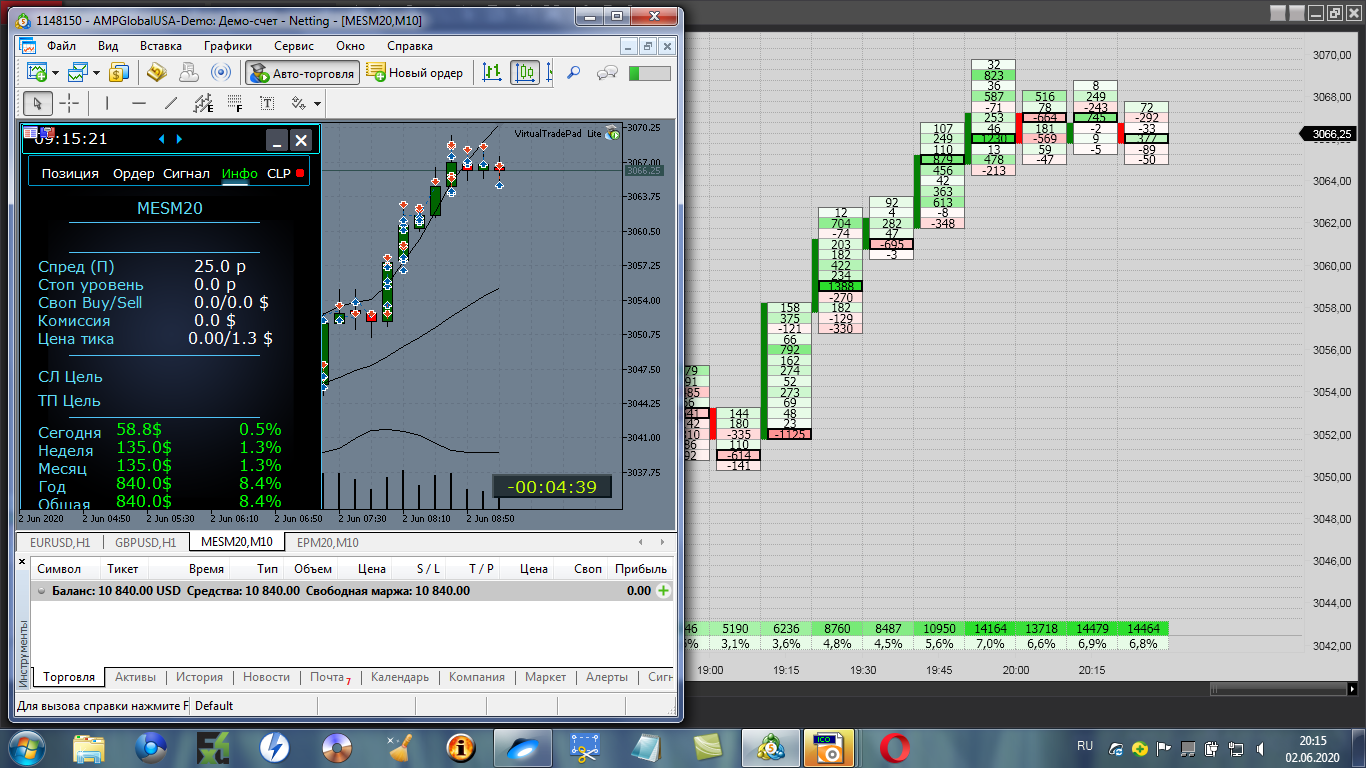Select the equidistant channel tool

point(203,103)
